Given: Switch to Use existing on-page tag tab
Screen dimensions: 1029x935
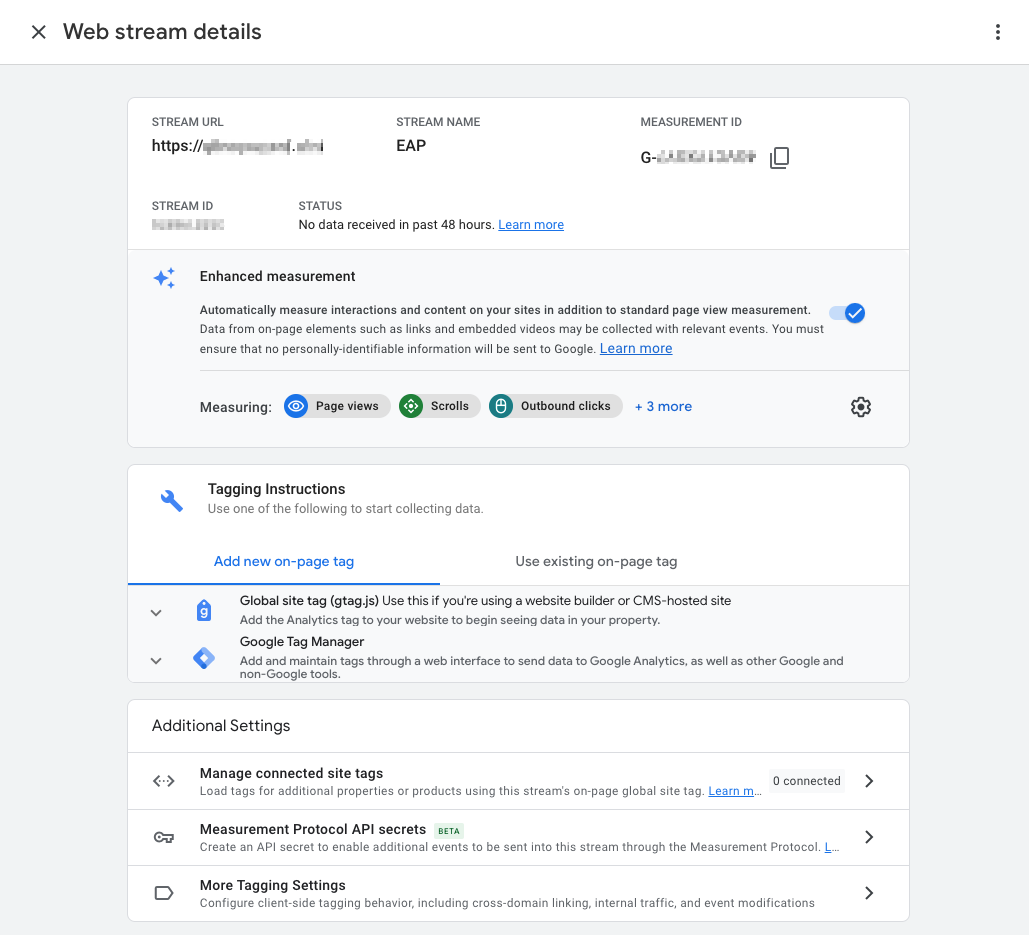Looking at the screenshot, I should [x=596, y=561].
